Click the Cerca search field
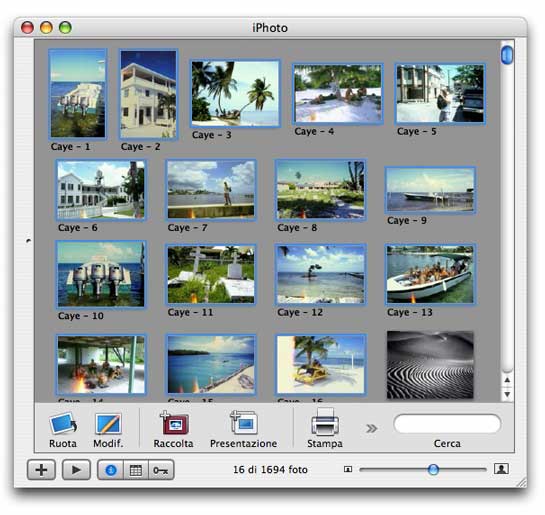Image resolution: width=545 pixels, height=515 pixels. (x=447, y=424)
